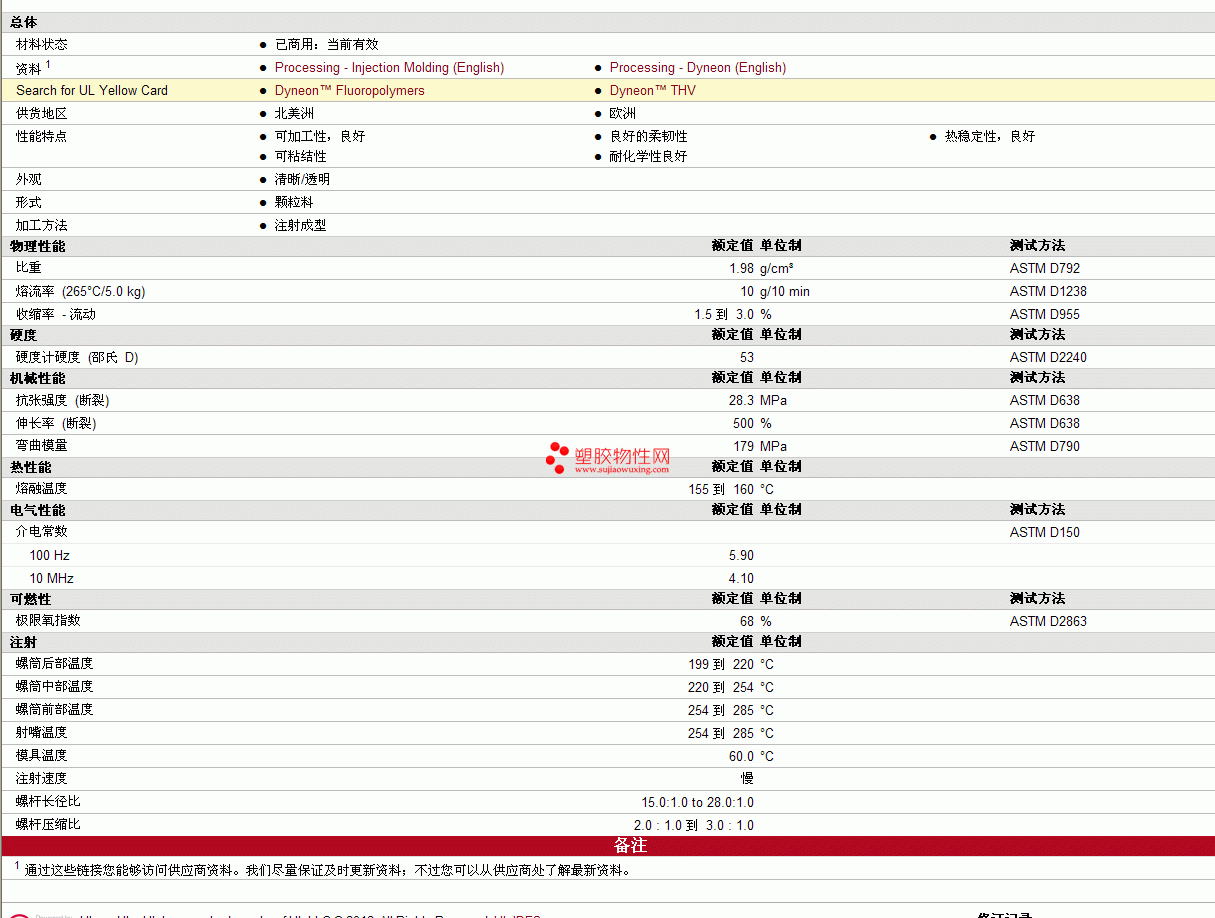The width and height of the screenshot is (1215, 918).
Task: Click 5.90 value in 100 Hz row
Action: click(742, 556)
